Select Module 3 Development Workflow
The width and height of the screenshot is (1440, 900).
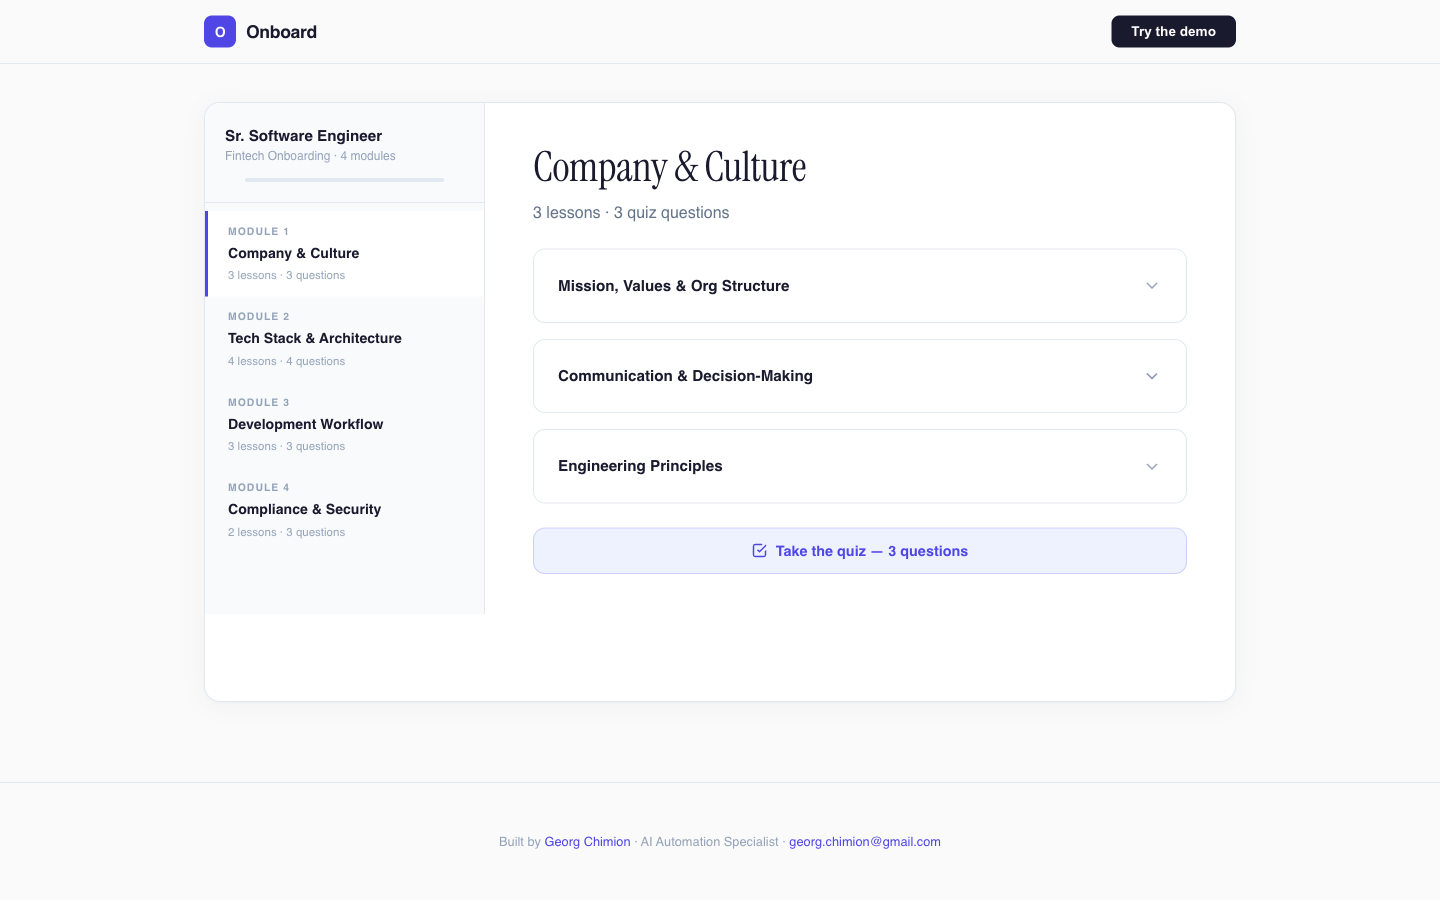tap(345, 424)
